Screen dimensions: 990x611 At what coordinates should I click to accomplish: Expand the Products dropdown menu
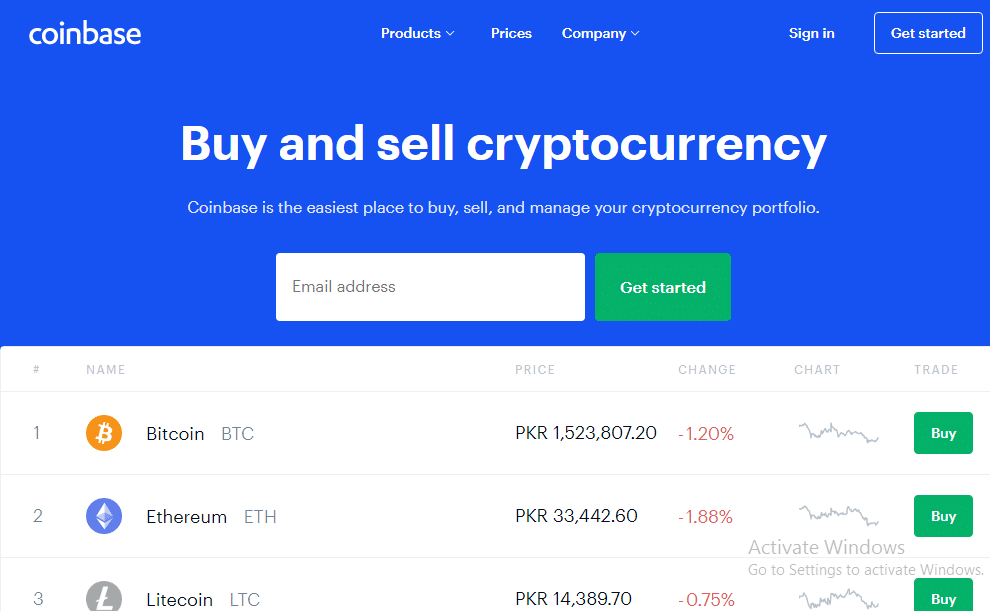click(x=417, y=33)
